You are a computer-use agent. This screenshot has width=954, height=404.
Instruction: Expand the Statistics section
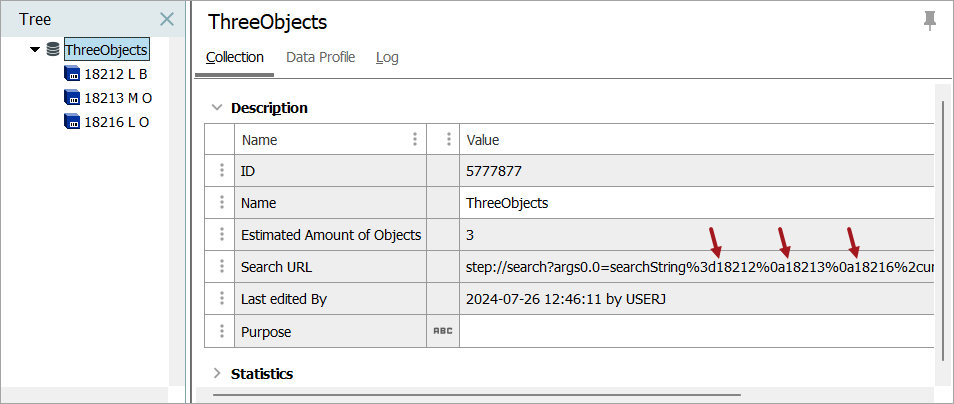pyautogui.click(x=216, y=373)
